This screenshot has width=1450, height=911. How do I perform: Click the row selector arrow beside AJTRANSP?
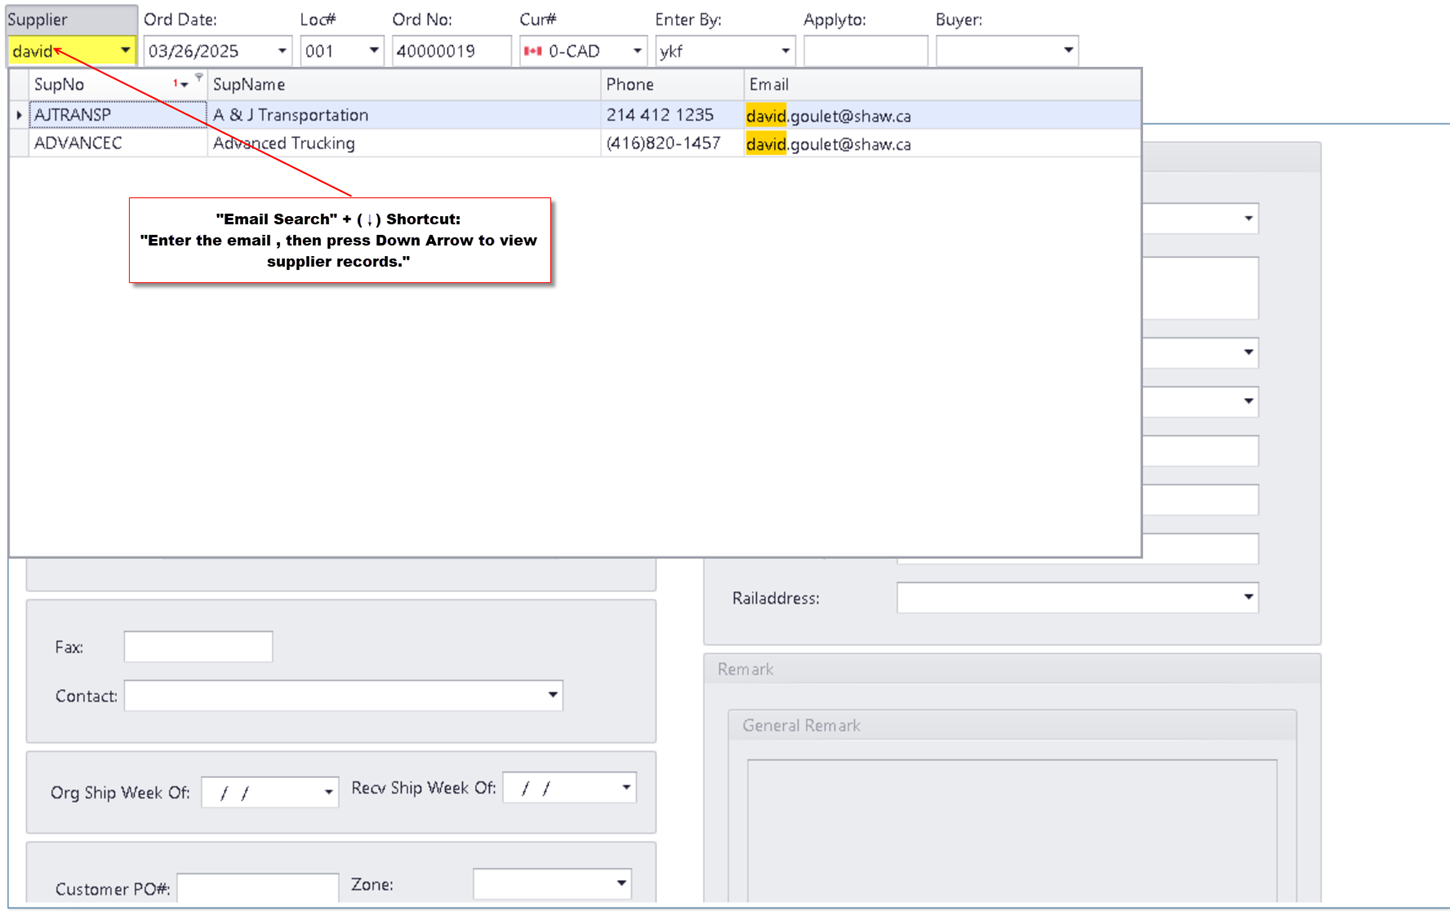tap(19, 115)
